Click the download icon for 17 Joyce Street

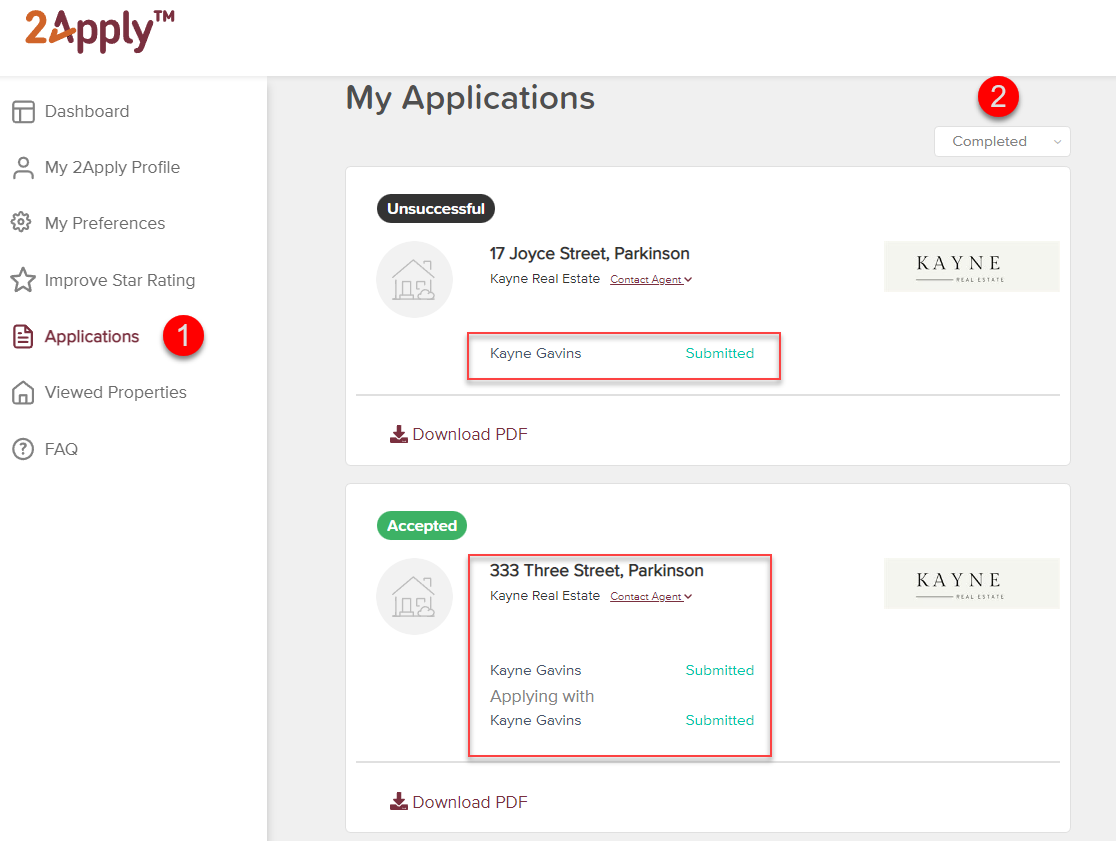(399, 434)
